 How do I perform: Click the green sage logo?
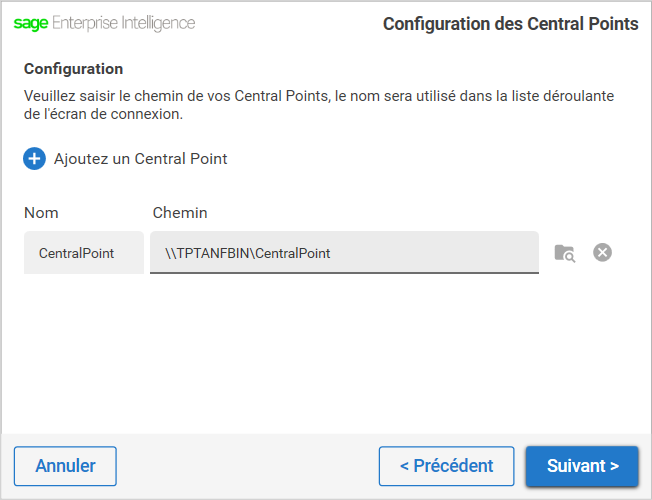(x=31, y=23)
